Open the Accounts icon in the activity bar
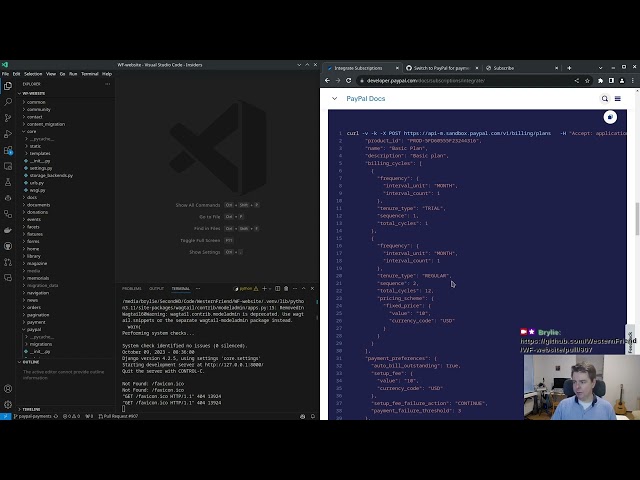The width and height of the screenshot is (640, 480). pos(8,389)
